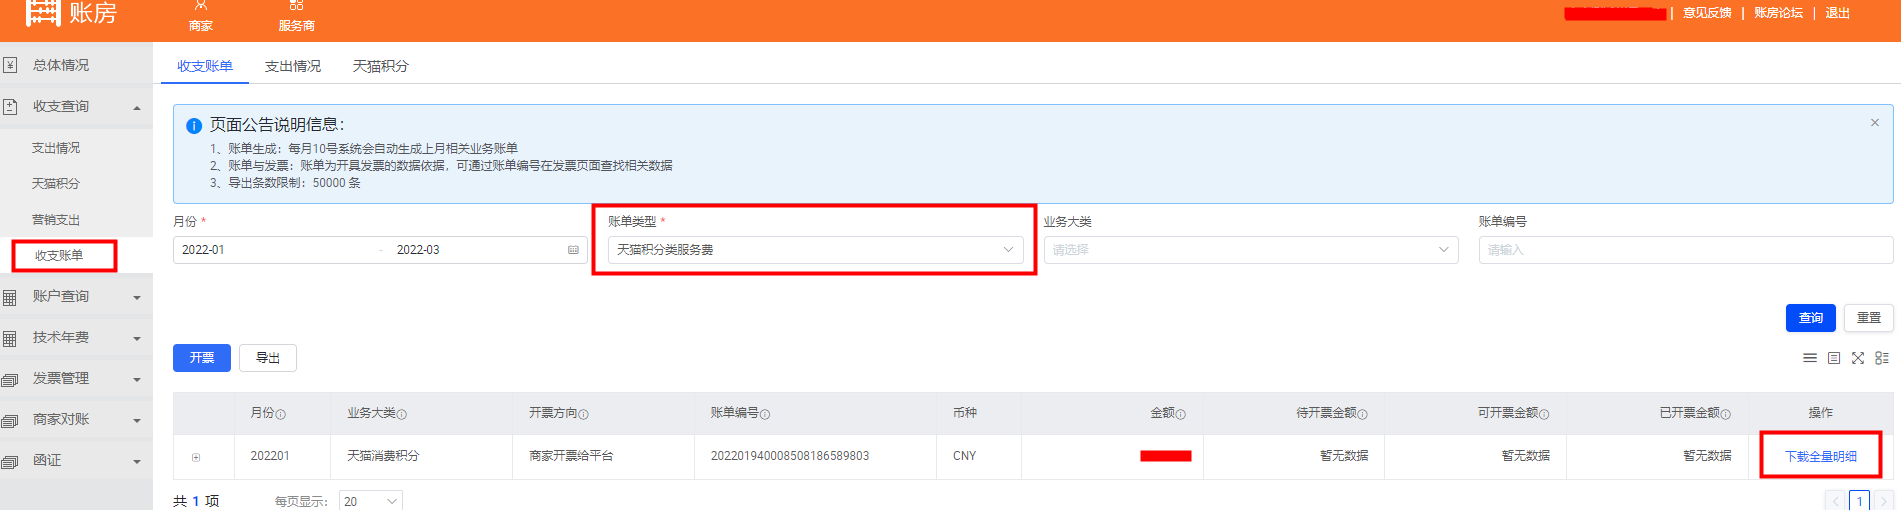Click info icon beside 待开票金额 header
Image resolution: width=1901 pixels, height=510 pixels.
1362,414
